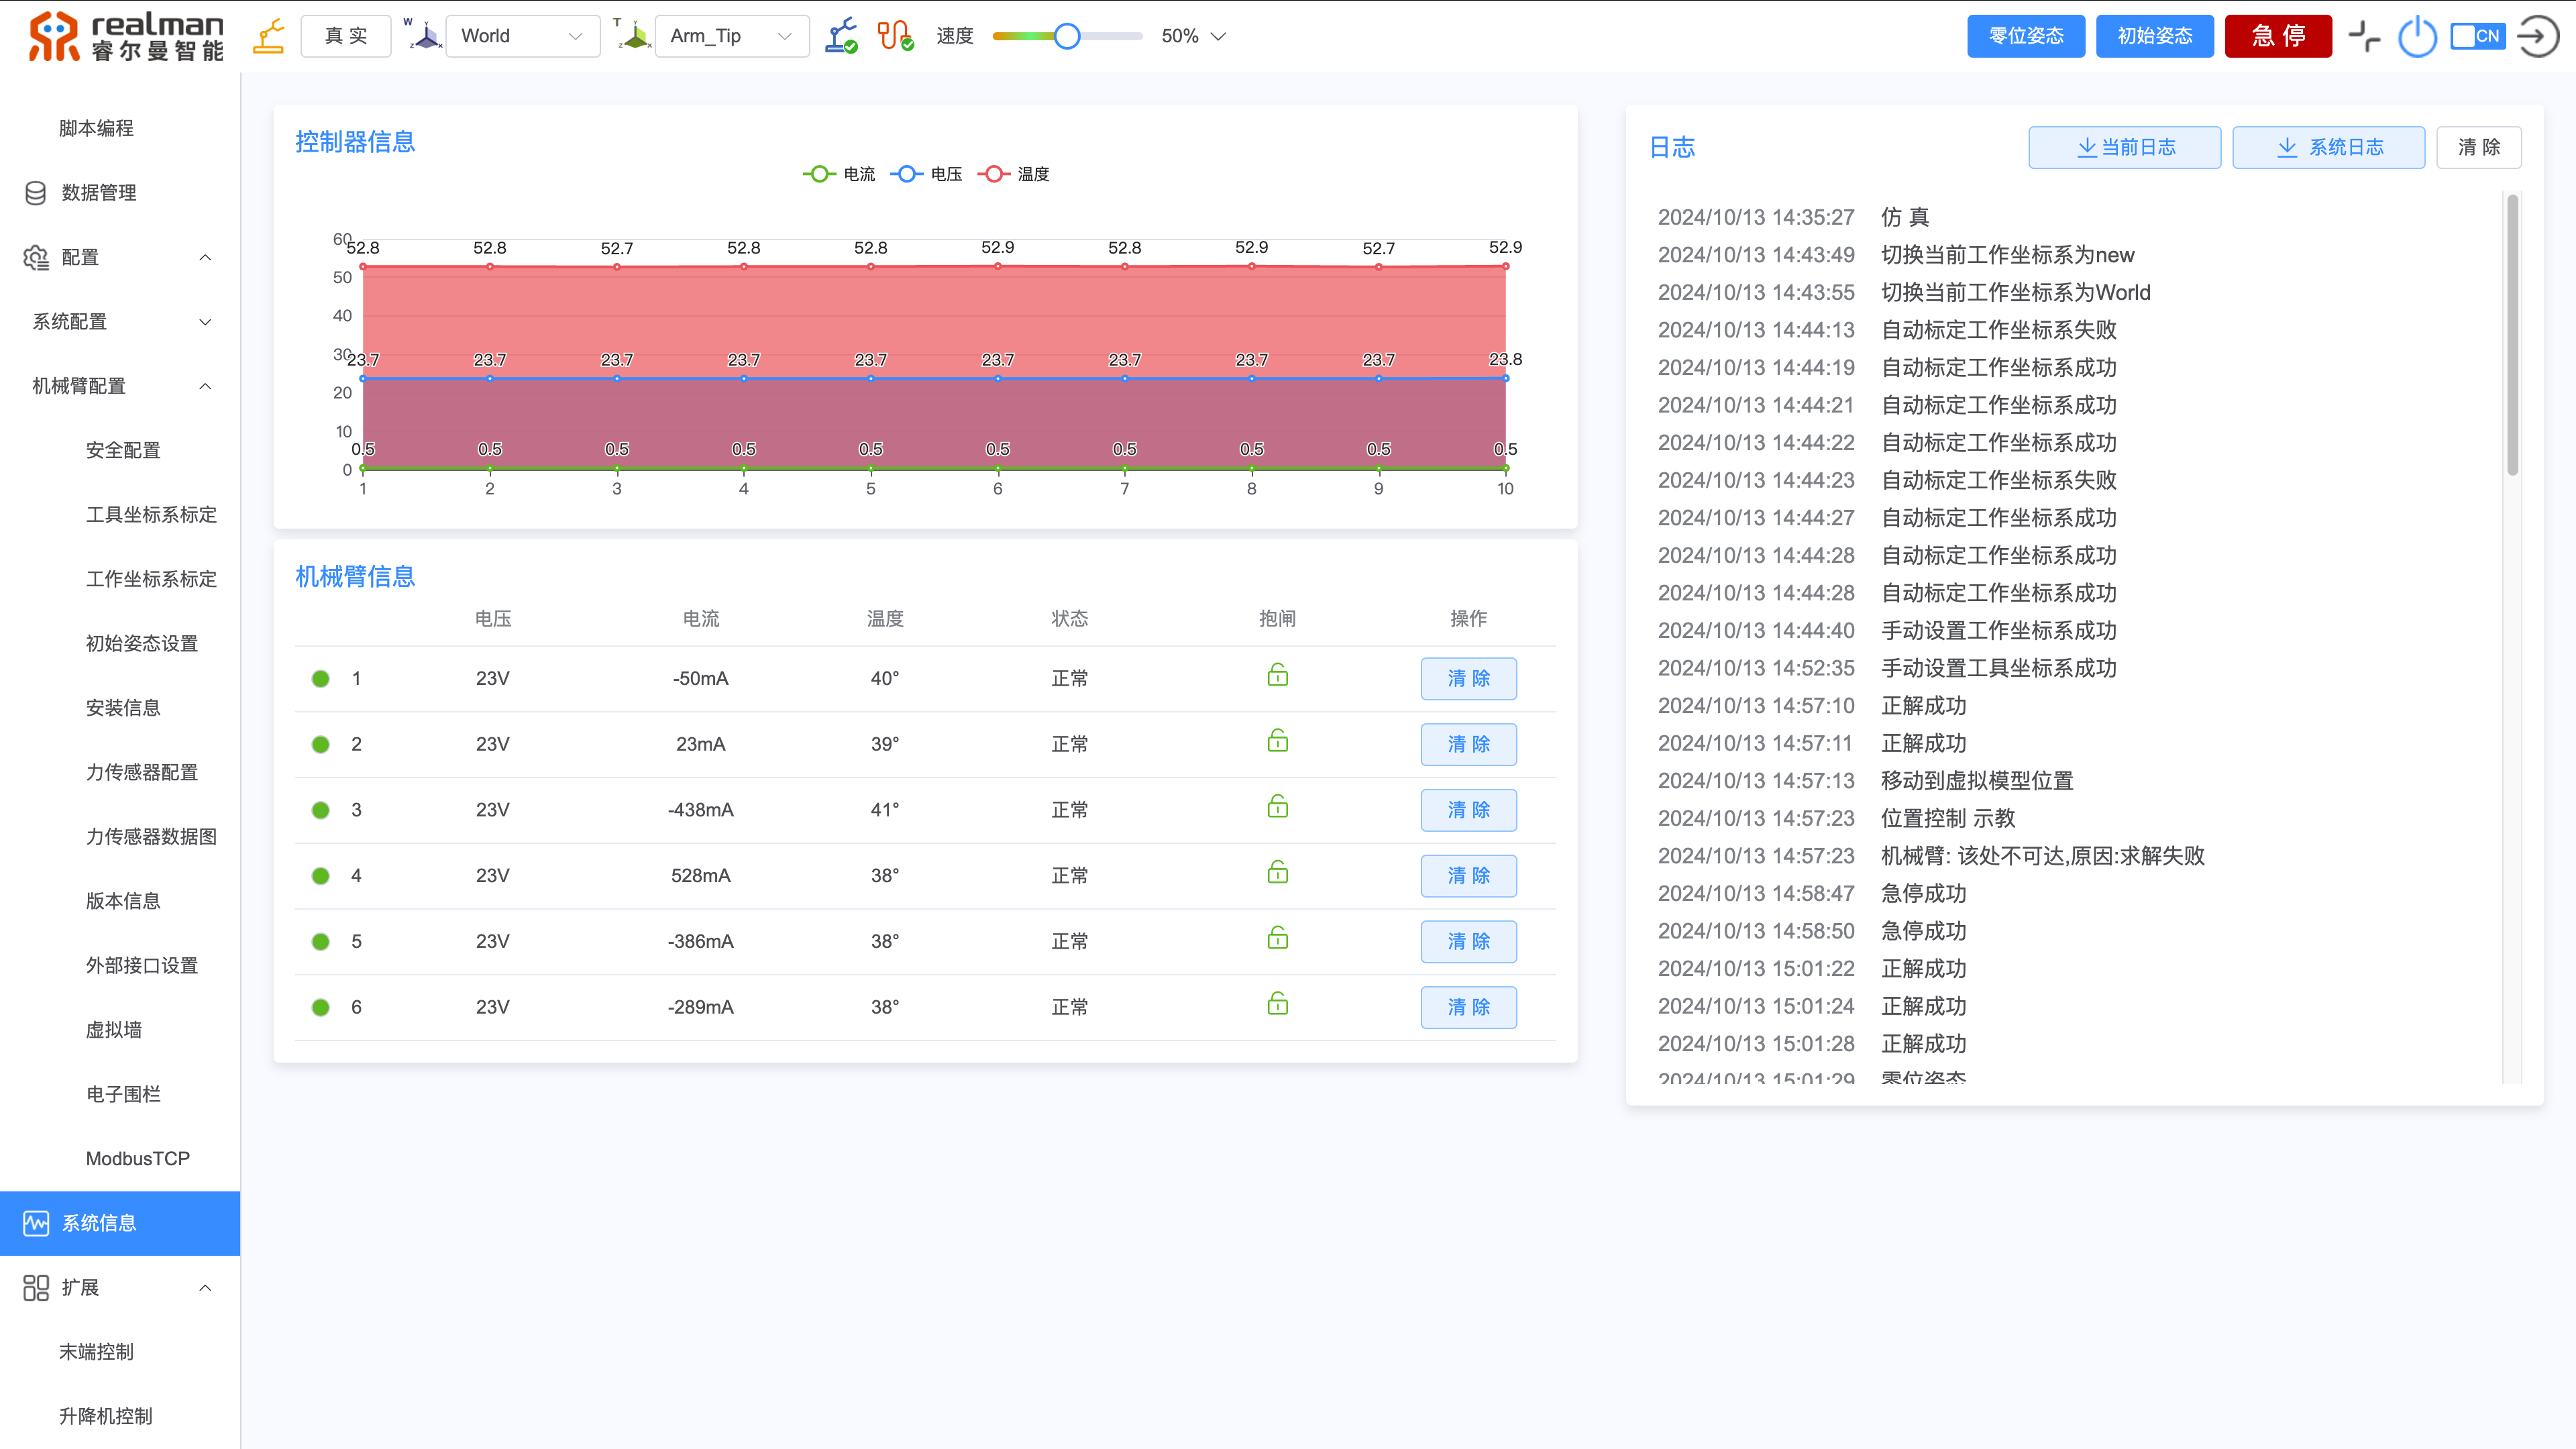The image size is (2576, 1449).
Task: Click the speed slider handle
Action: pyautogui.click(x=1068, y=36)
